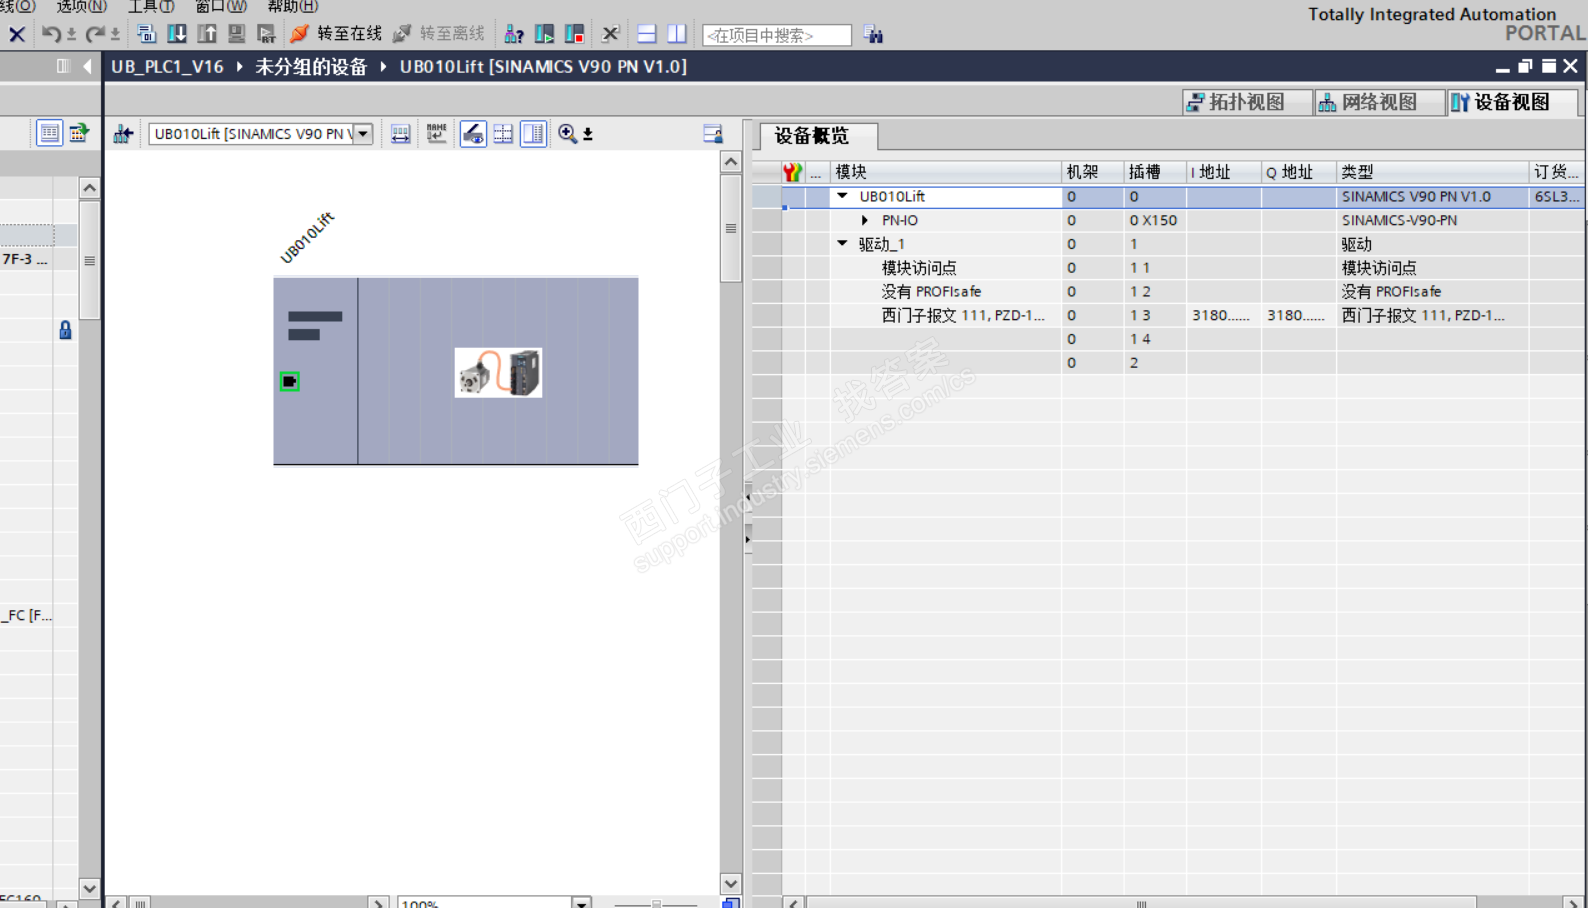The width and height of the screenshot is (1588, 908).
Task: Select the 设备概览 device overview tab
Action: click(818, 136)
